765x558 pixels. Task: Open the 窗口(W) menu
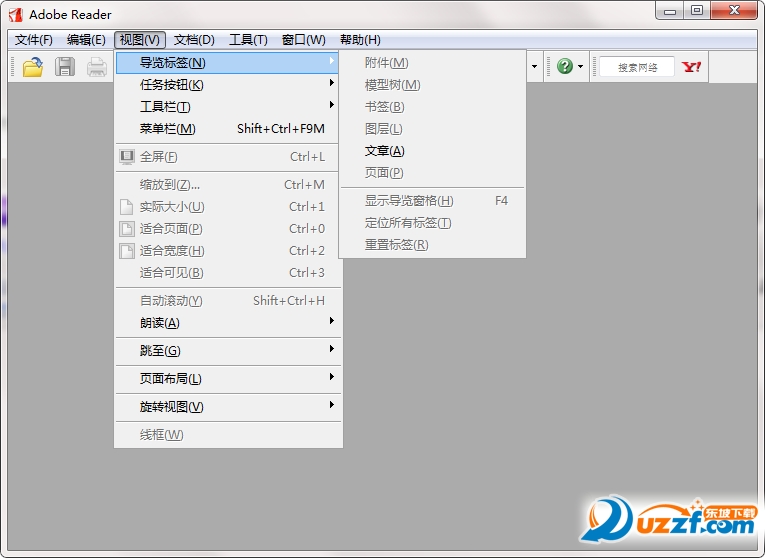(x=303, y=40)
